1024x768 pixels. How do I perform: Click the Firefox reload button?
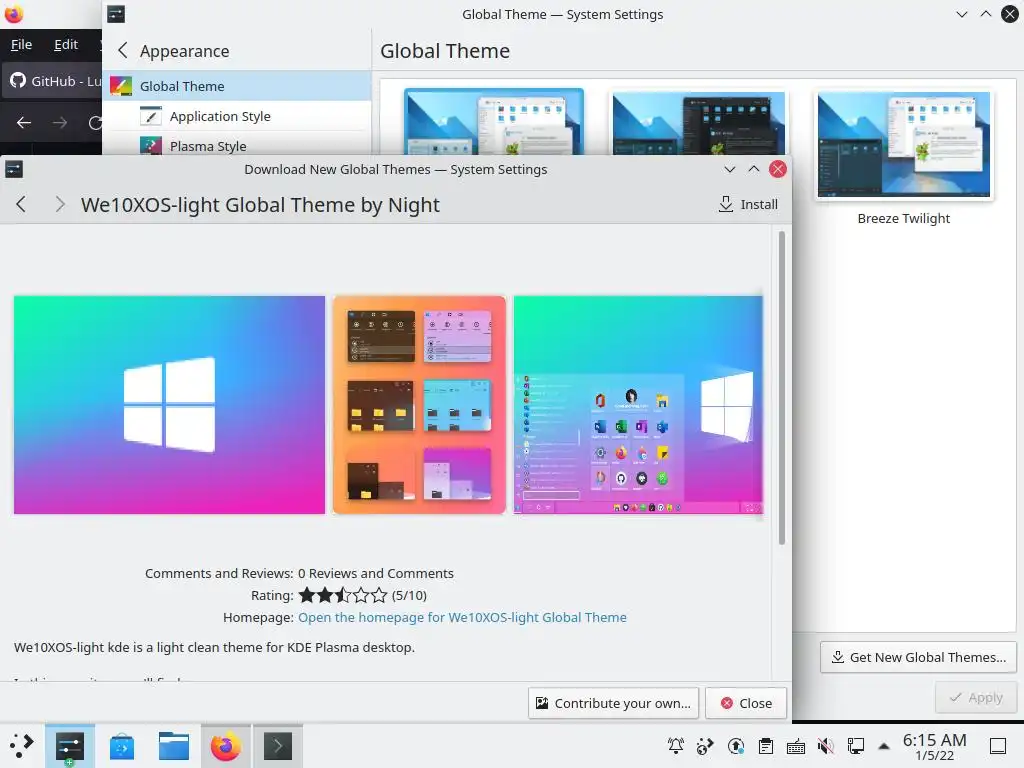(95, 123)
